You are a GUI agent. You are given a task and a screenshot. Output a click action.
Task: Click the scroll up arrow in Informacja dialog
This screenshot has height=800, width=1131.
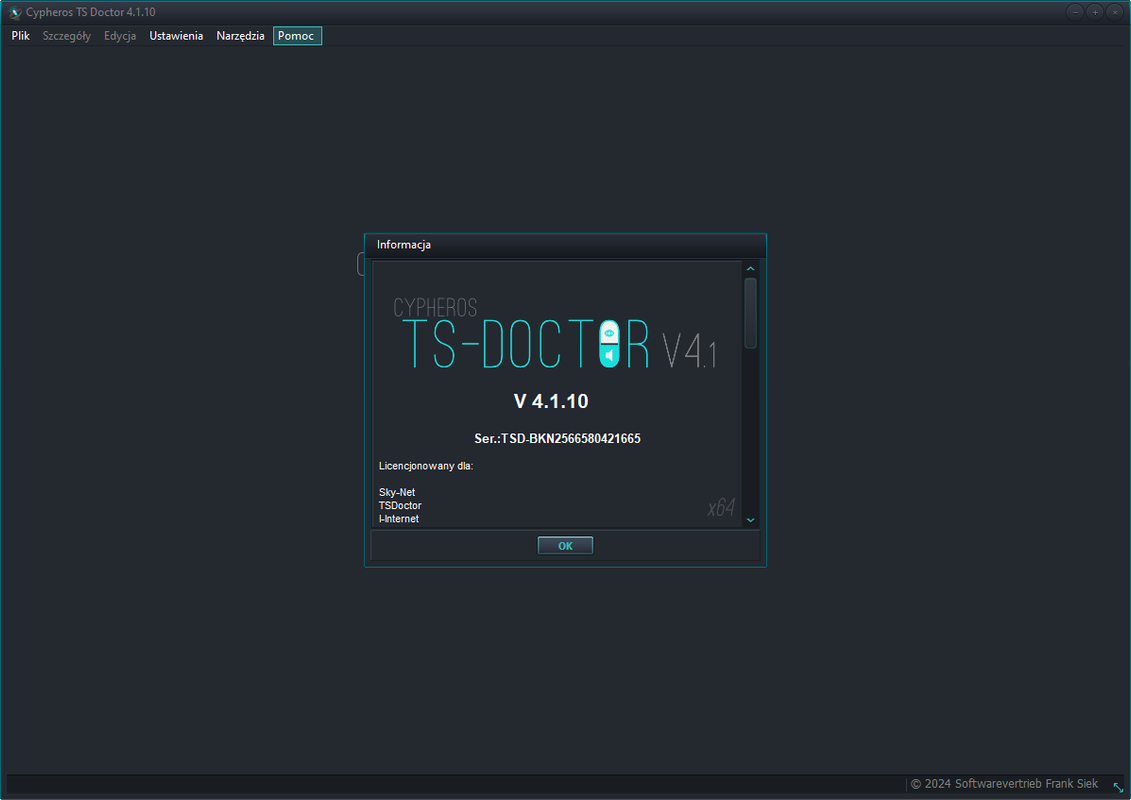tap(750, 269)
